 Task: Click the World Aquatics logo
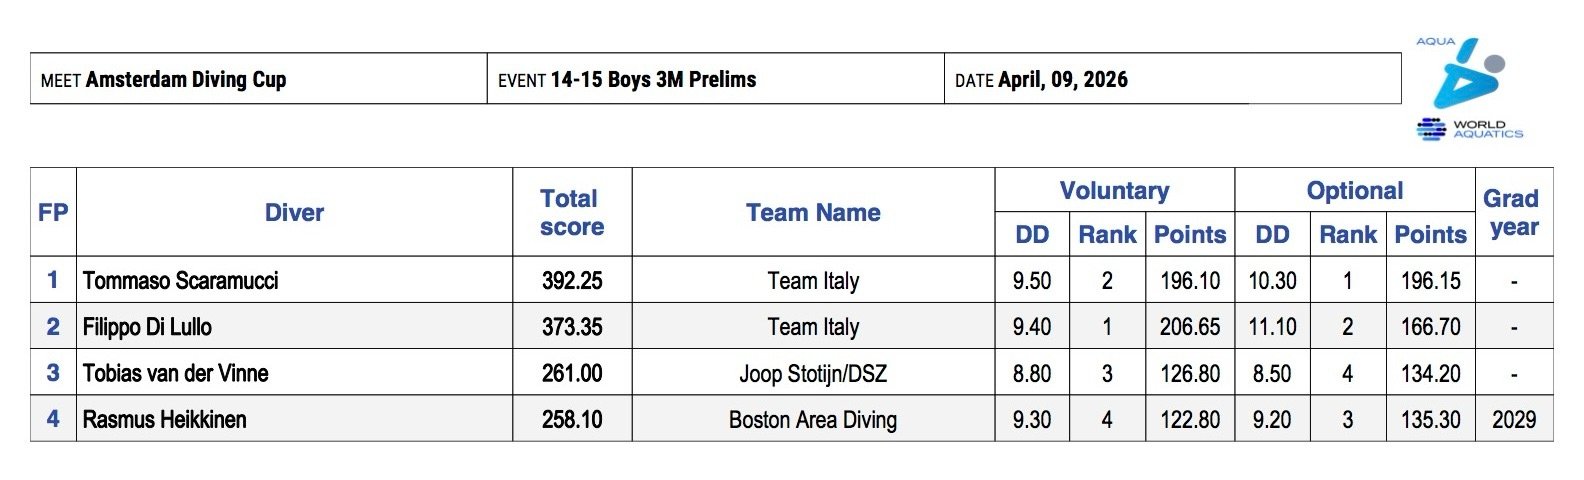pos(1468,88)
